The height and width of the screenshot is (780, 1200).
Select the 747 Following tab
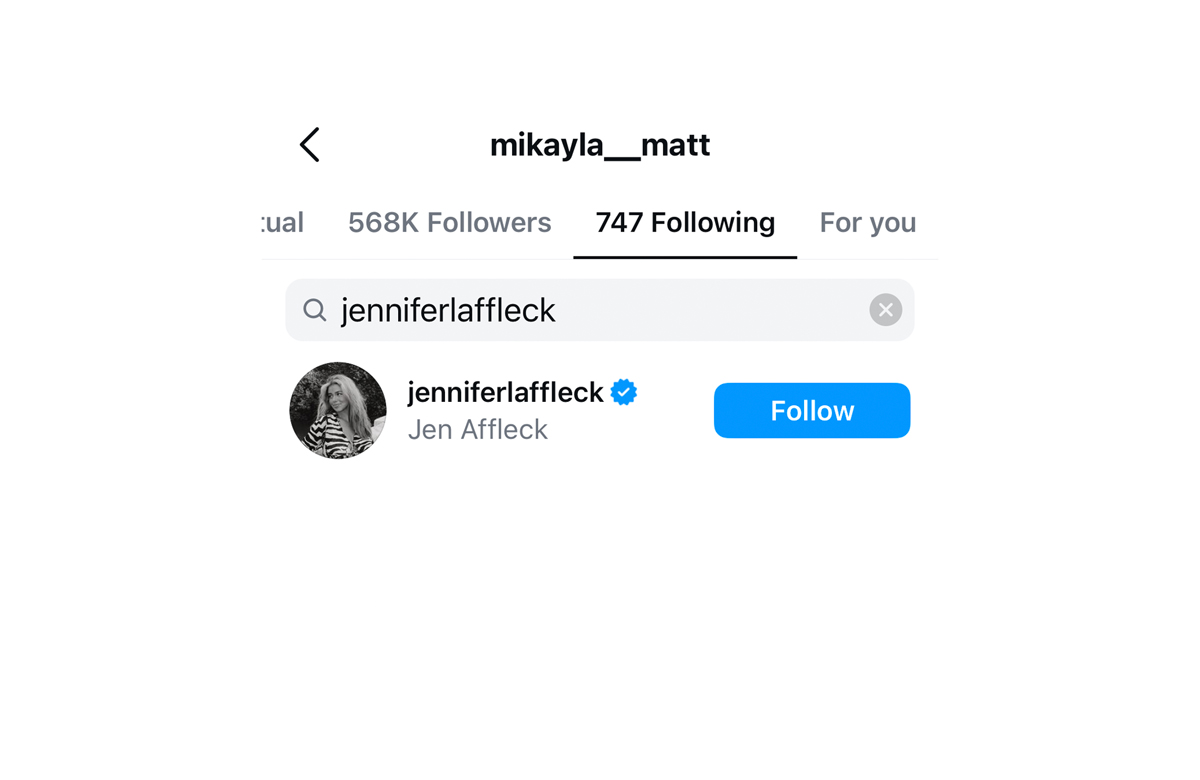685,222
